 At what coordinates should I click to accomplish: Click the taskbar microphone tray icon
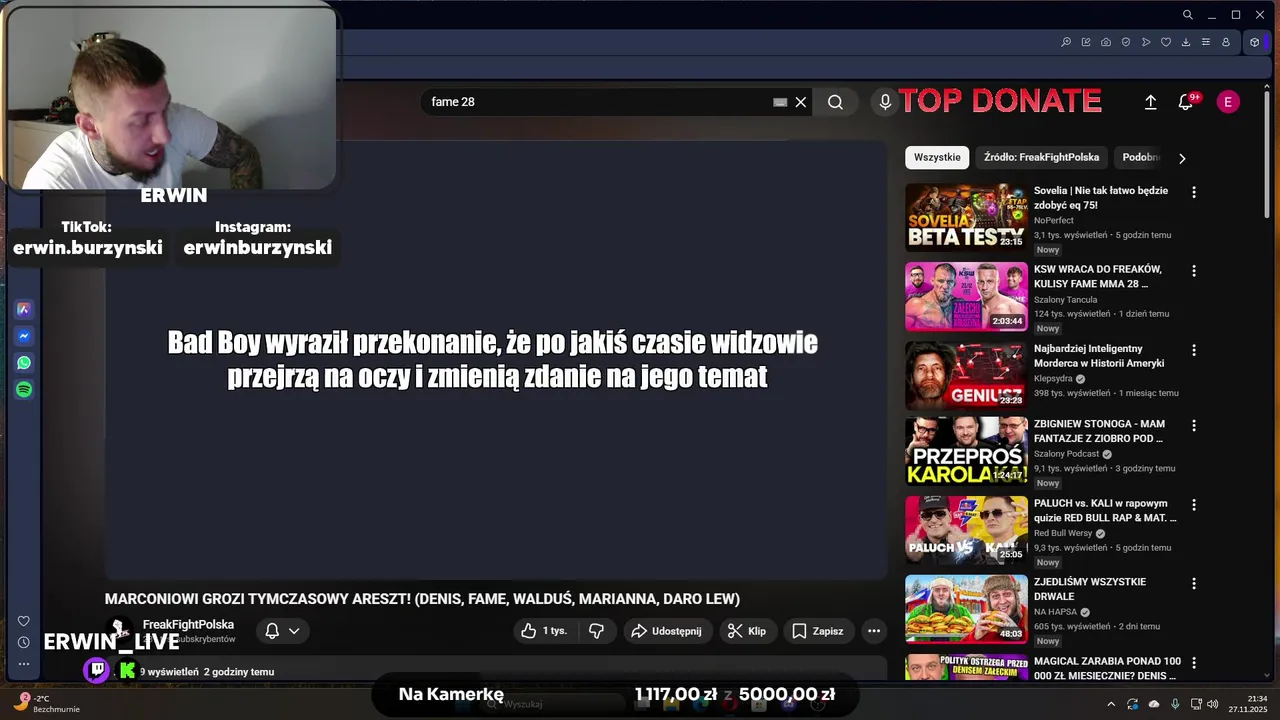coord(1175,704)
